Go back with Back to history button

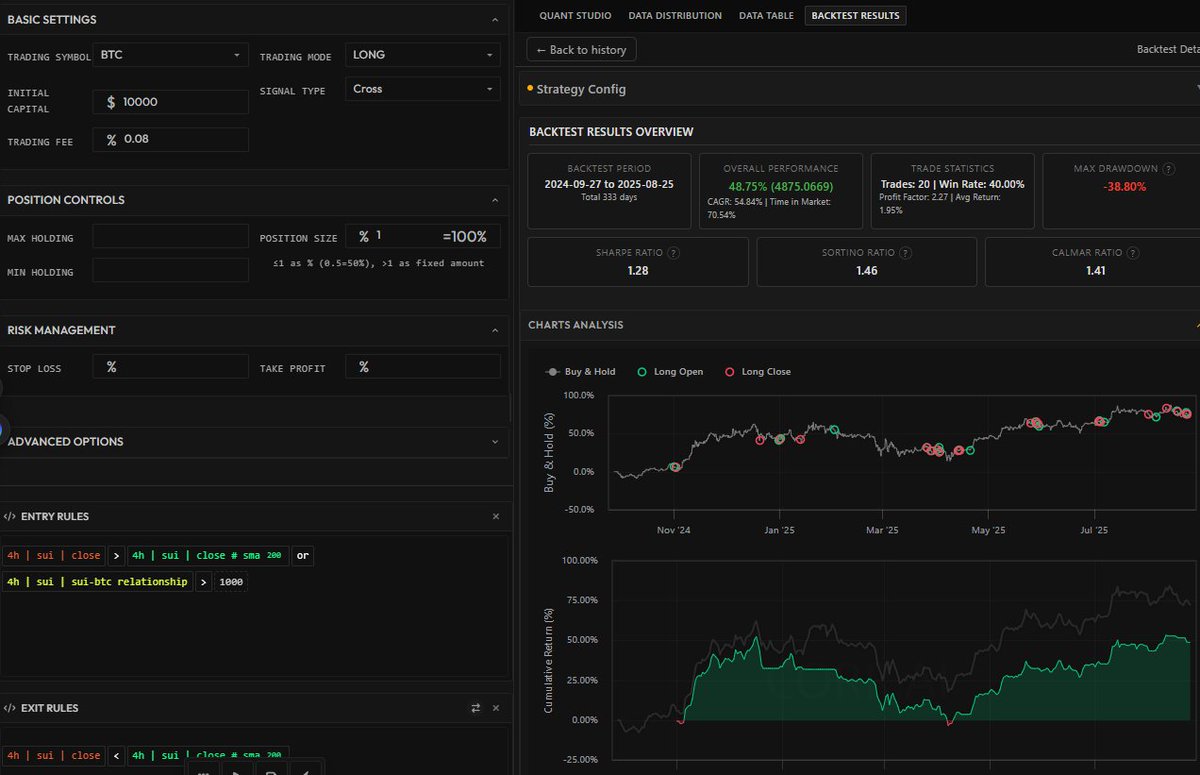[581, 50]
